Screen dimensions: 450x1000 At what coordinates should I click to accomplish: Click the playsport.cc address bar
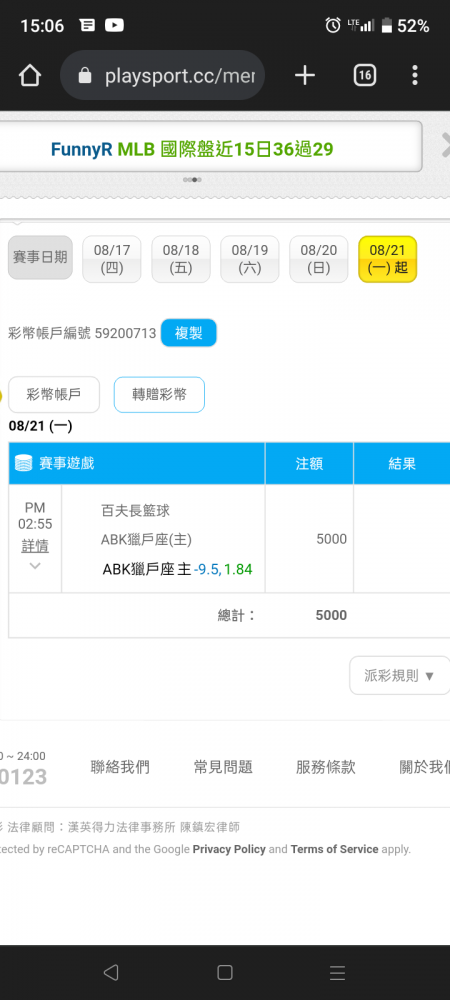[x=163, y=76]
